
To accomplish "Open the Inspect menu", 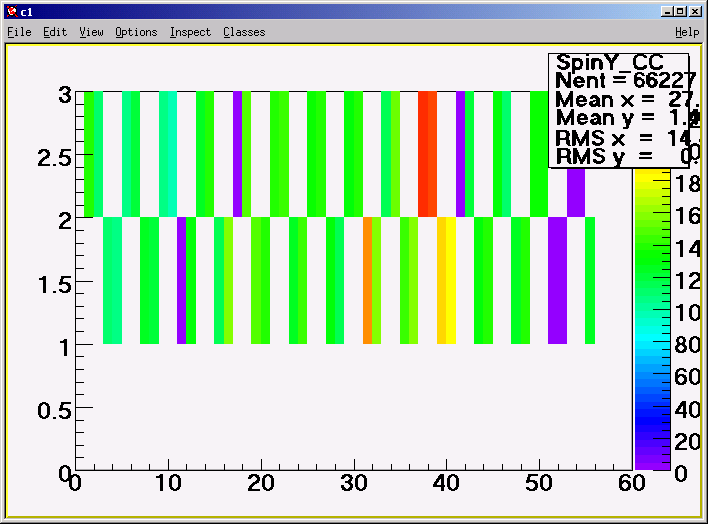I will (x=190, y=32).
